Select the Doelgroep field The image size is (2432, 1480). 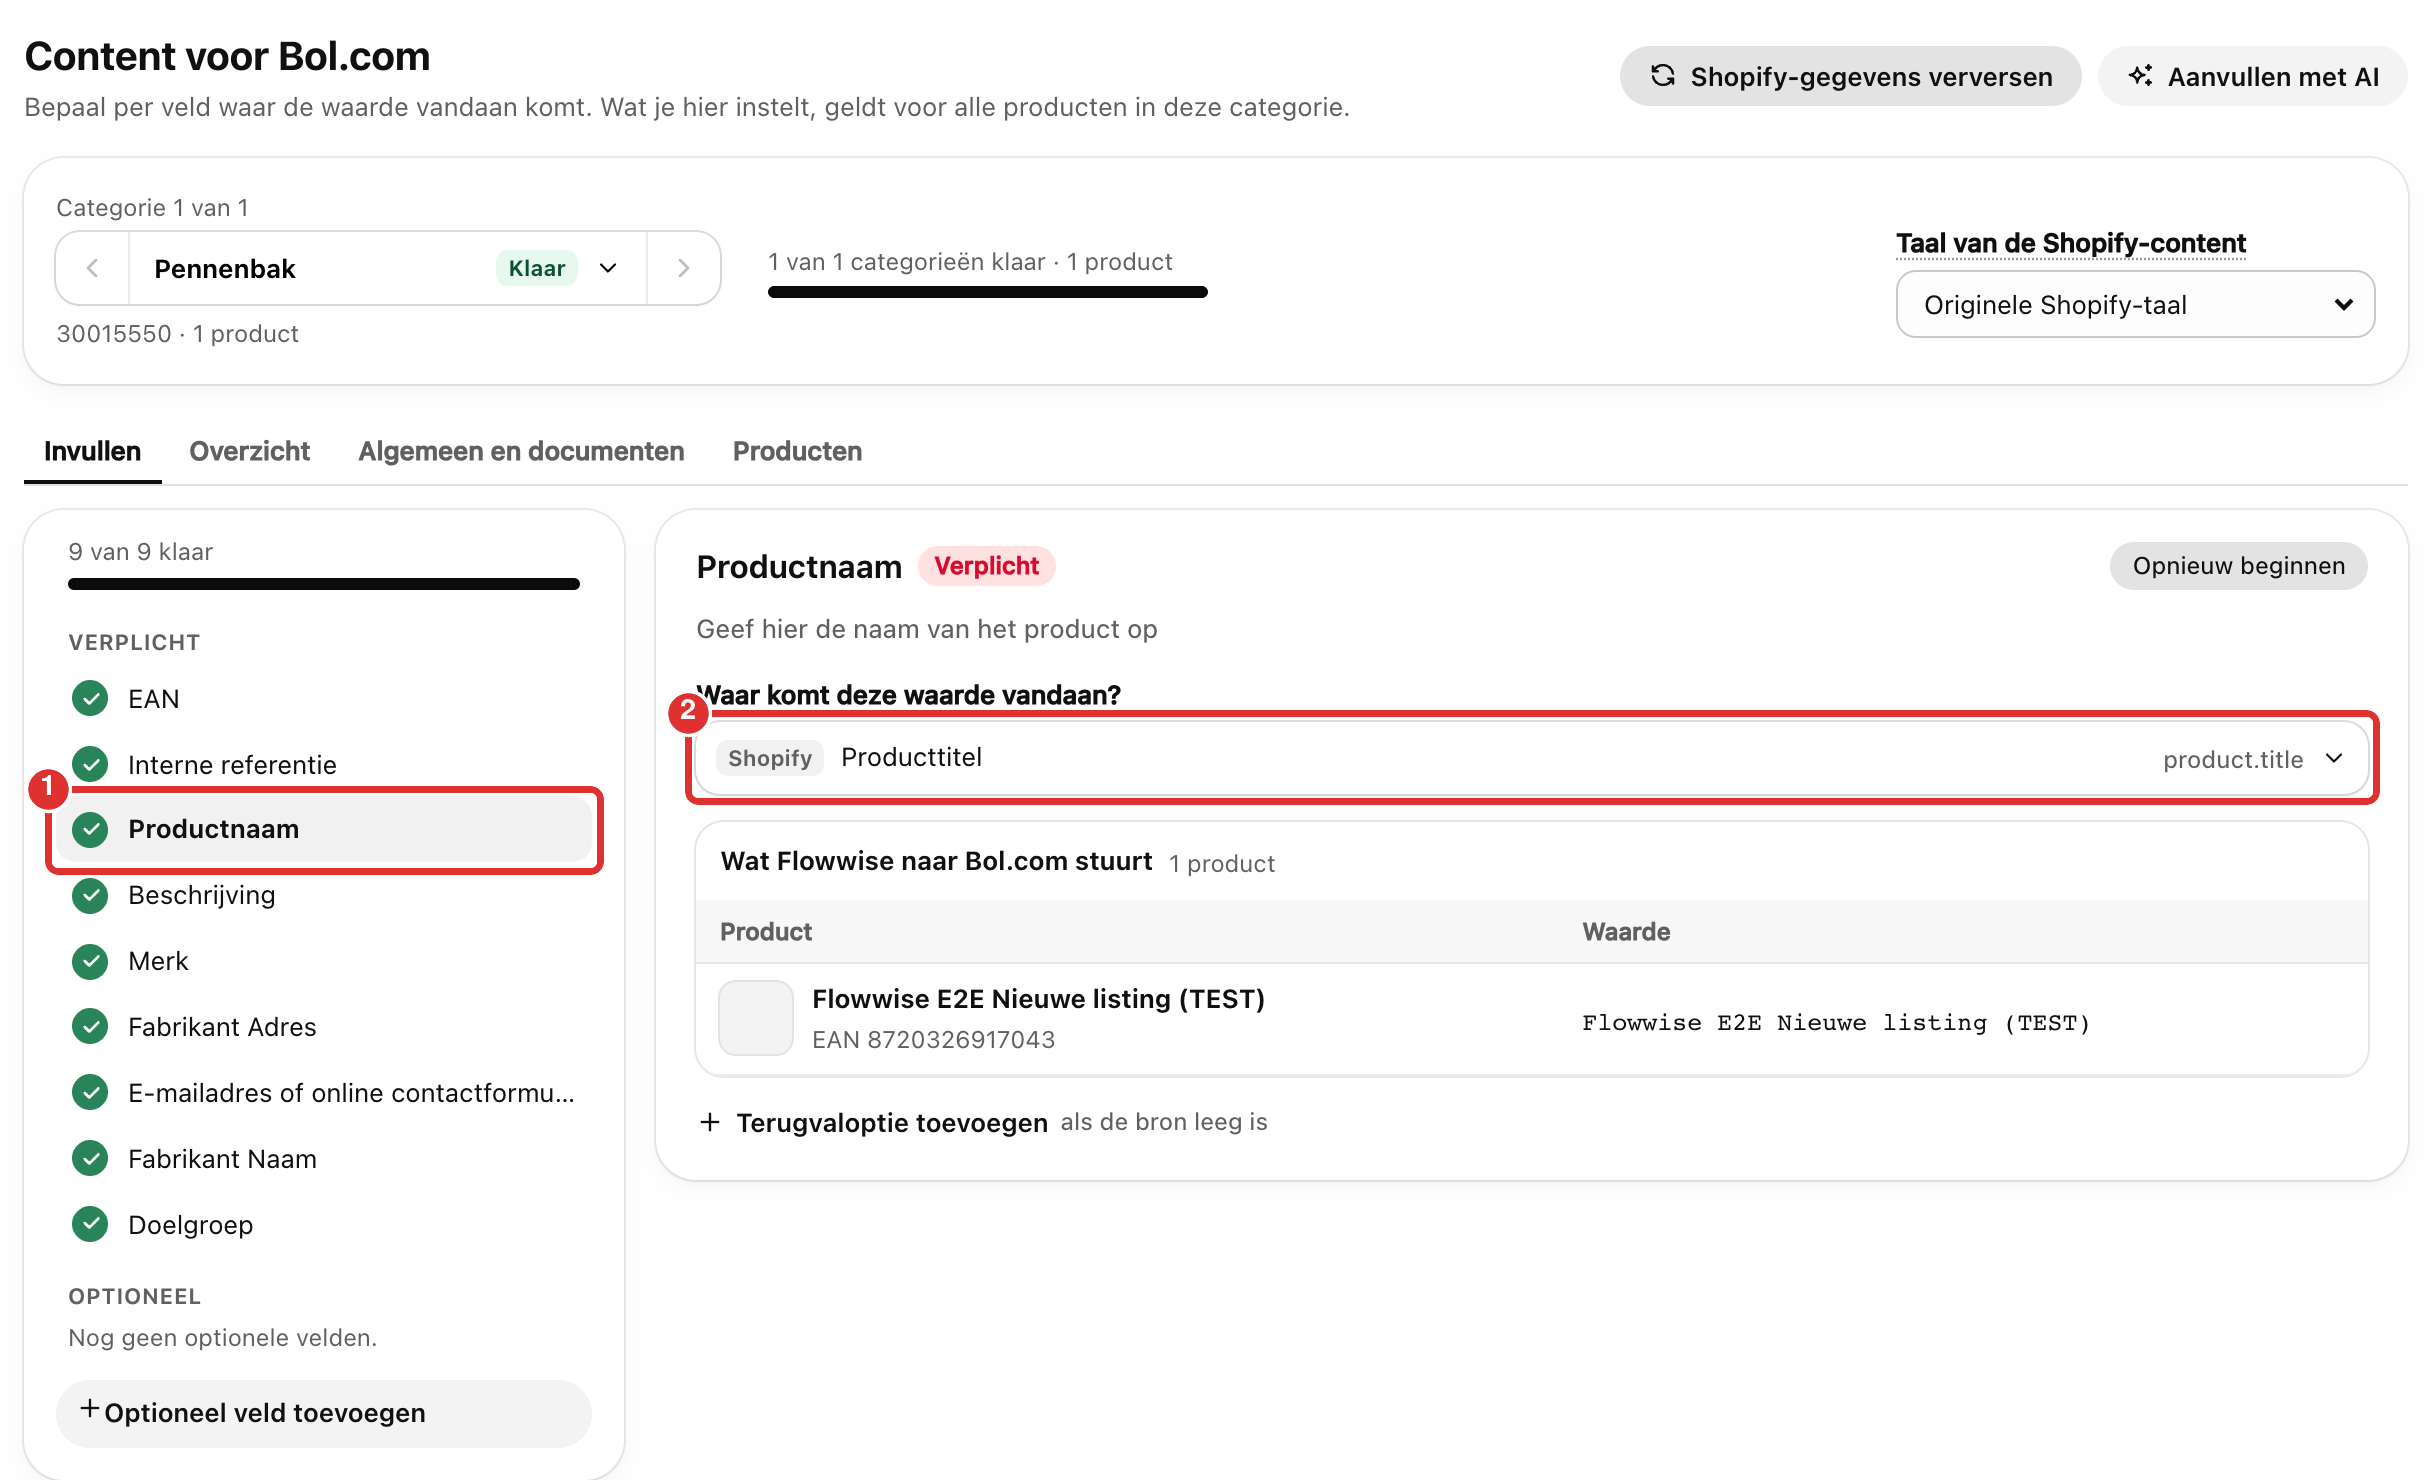pos(323,1224)
